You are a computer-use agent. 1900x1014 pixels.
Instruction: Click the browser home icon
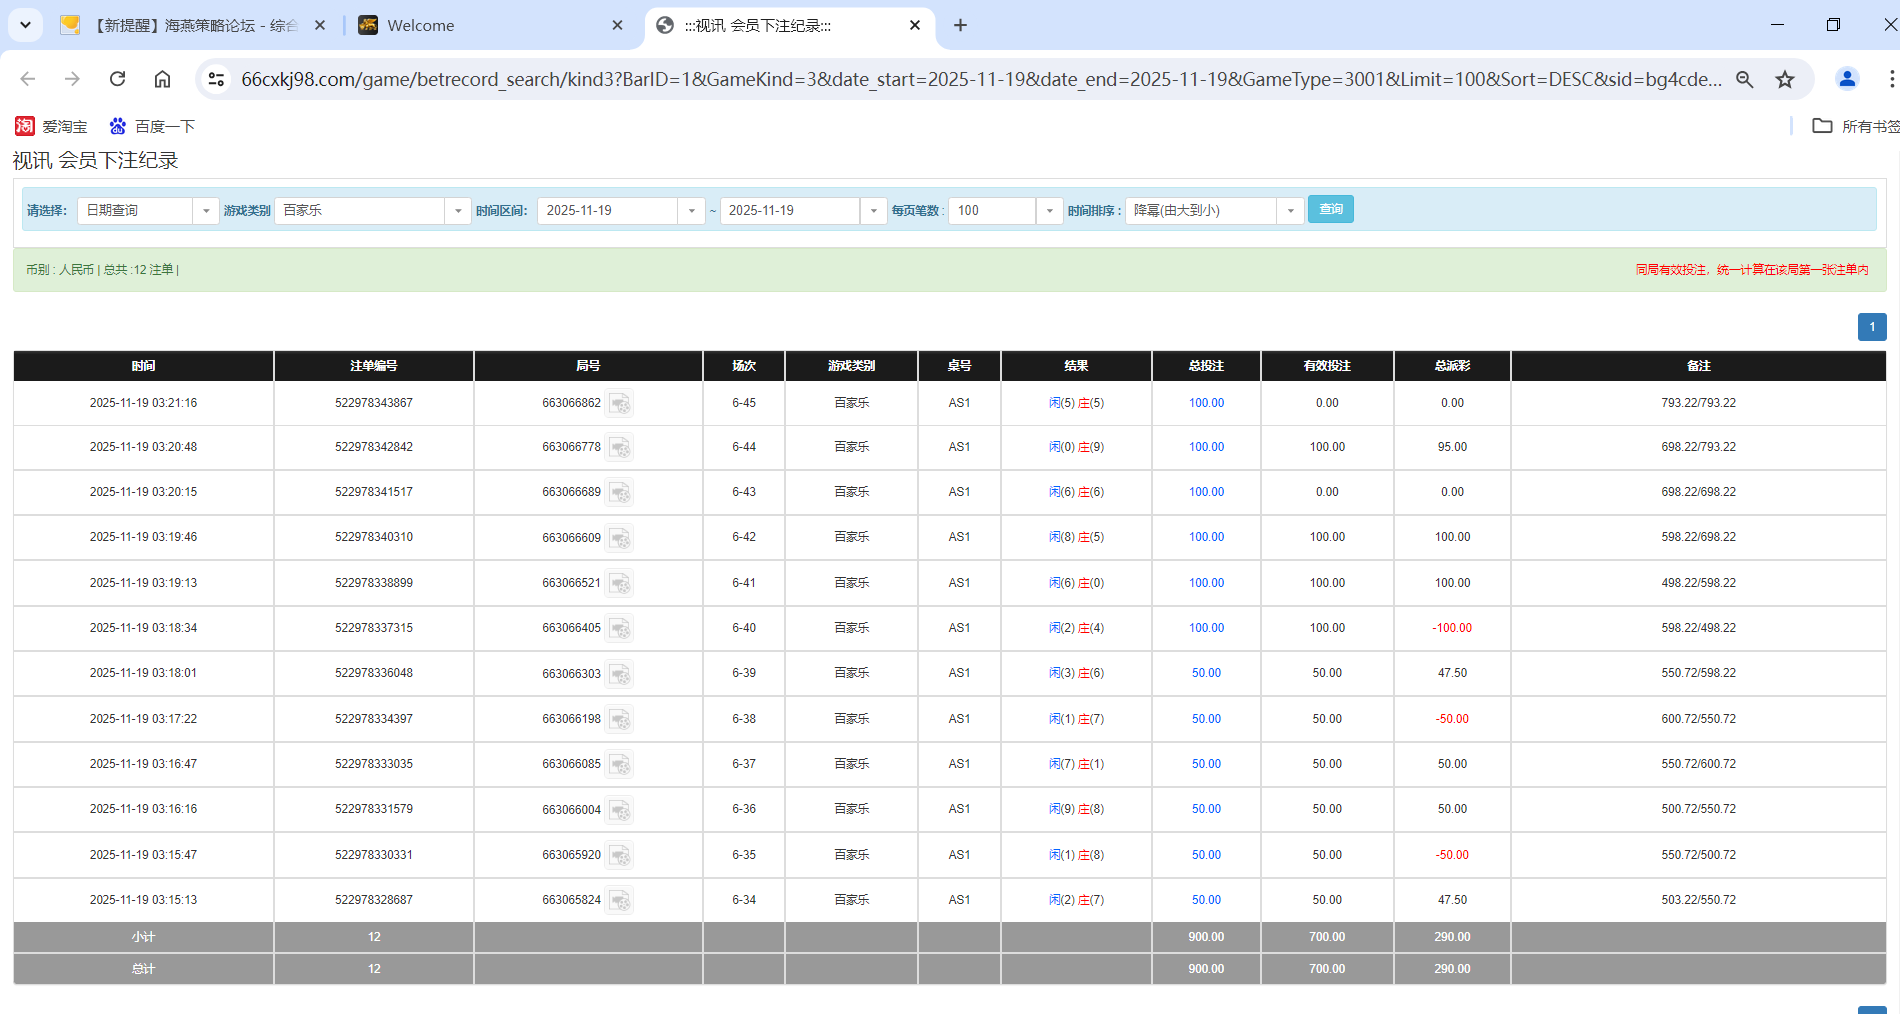pyautogui.click(x=162, y=79)
